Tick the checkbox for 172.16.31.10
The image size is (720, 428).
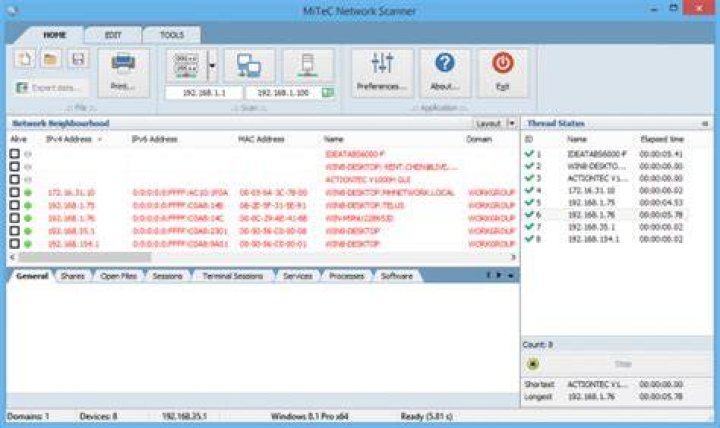15,192
